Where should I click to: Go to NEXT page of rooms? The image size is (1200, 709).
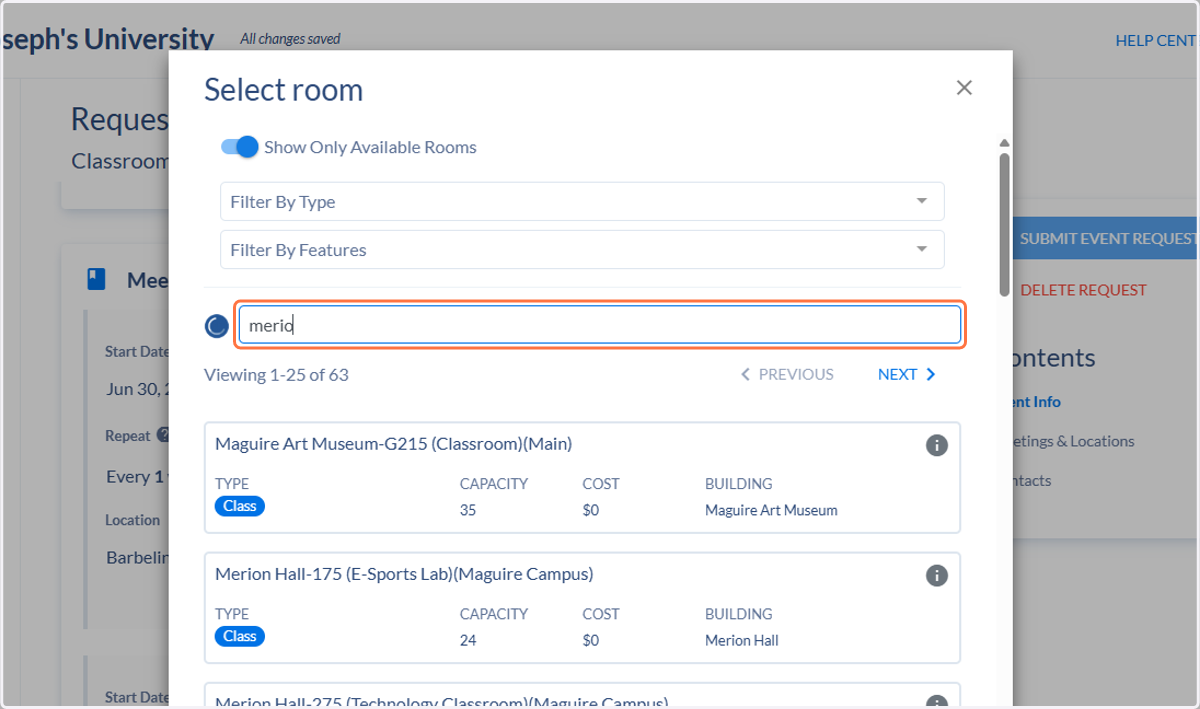pos(907,374)
